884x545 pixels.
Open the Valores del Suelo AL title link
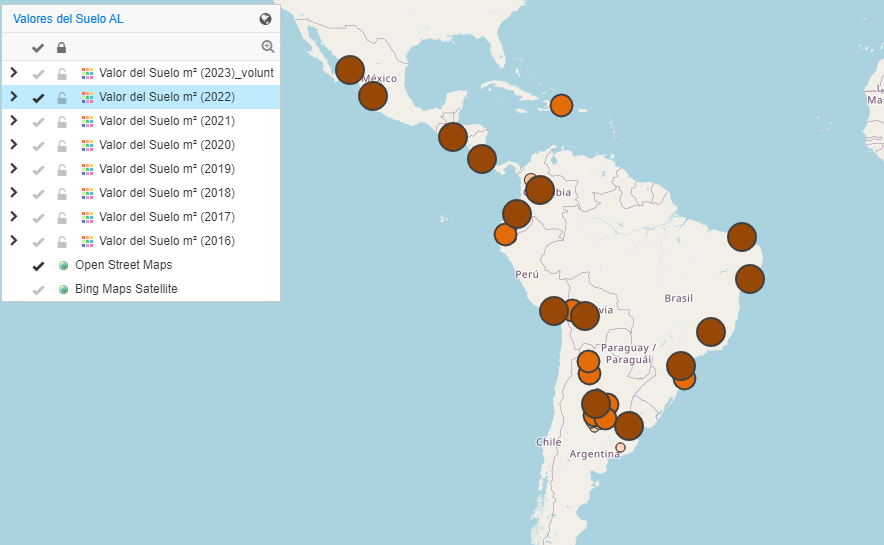68,19
